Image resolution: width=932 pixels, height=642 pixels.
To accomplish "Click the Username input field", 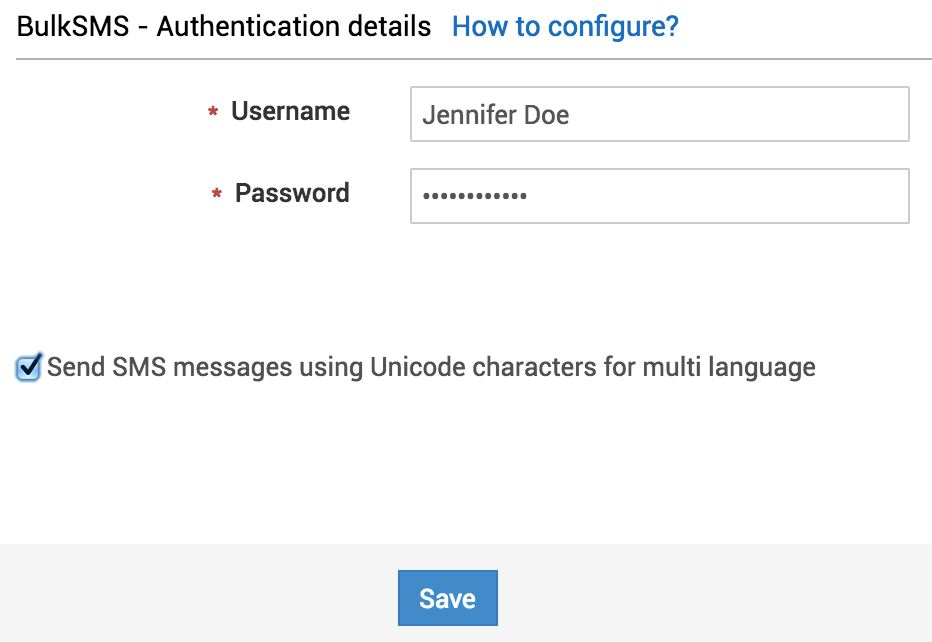I will tap(659, 114).
